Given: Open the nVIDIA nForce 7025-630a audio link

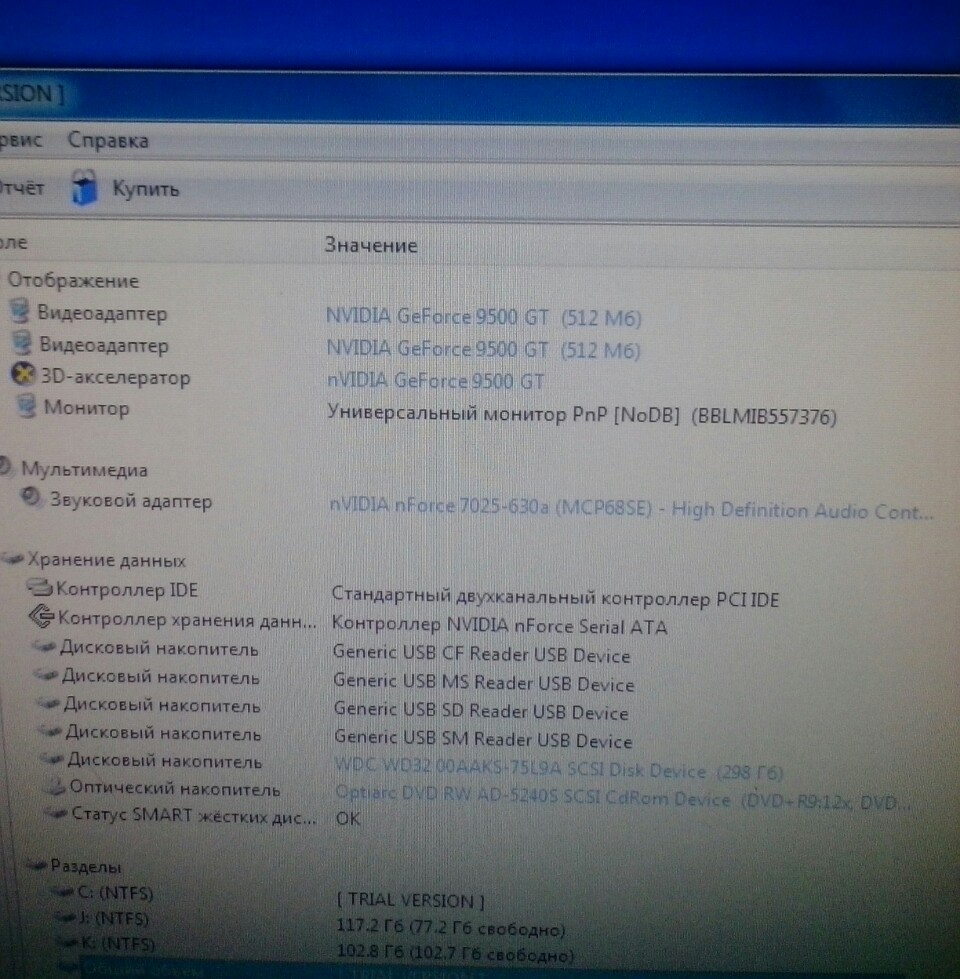Looking at the screenshot, I should click(632, 509).
